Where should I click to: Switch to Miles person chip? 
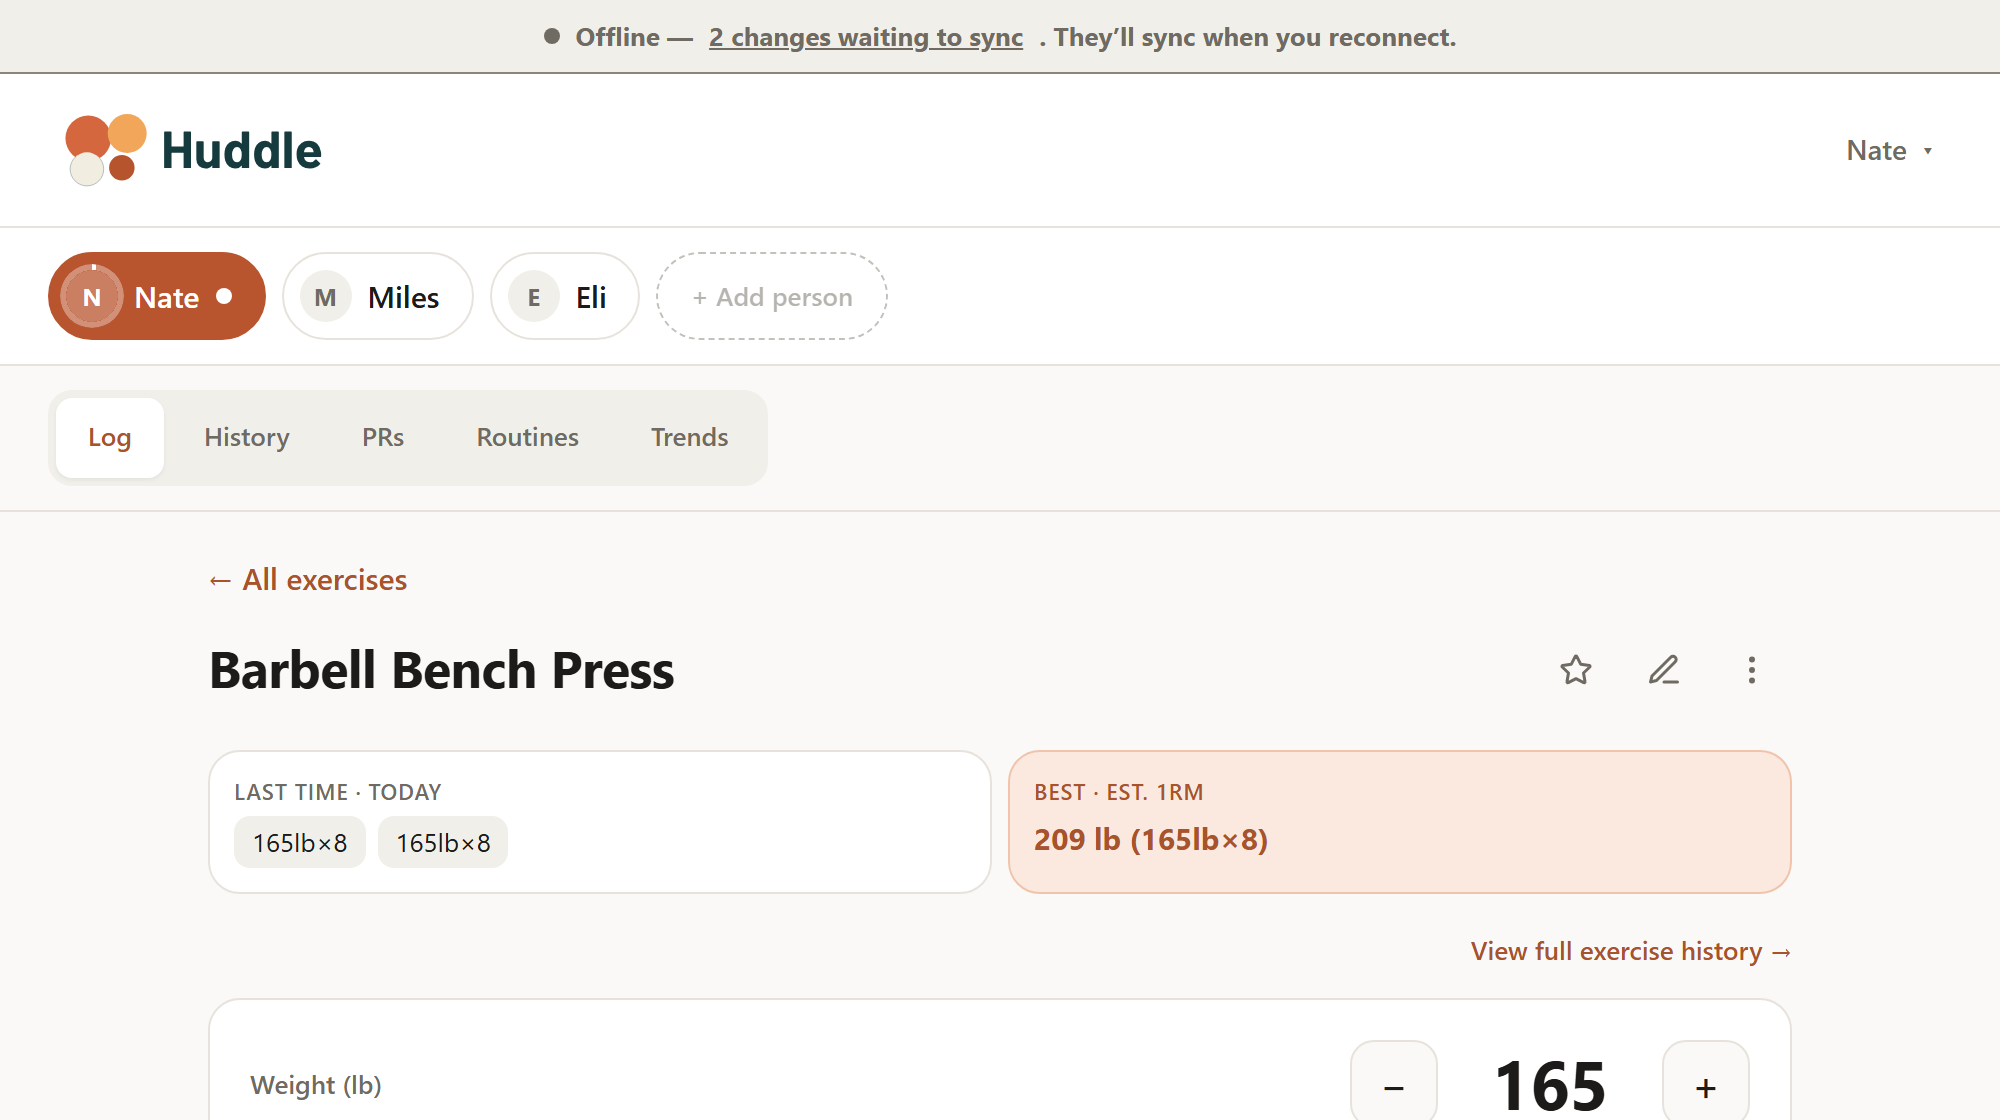click(x=378, y=296)
